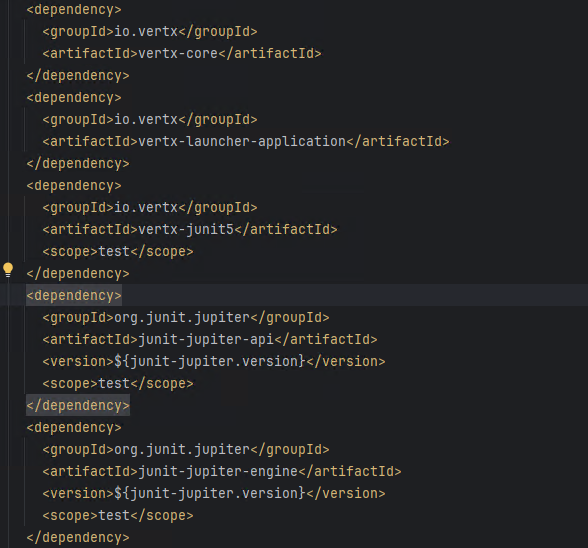Click the yellow lightbulb quick-fix icon
The height and width of the screenshot is (548, 588).
[8, 270]
